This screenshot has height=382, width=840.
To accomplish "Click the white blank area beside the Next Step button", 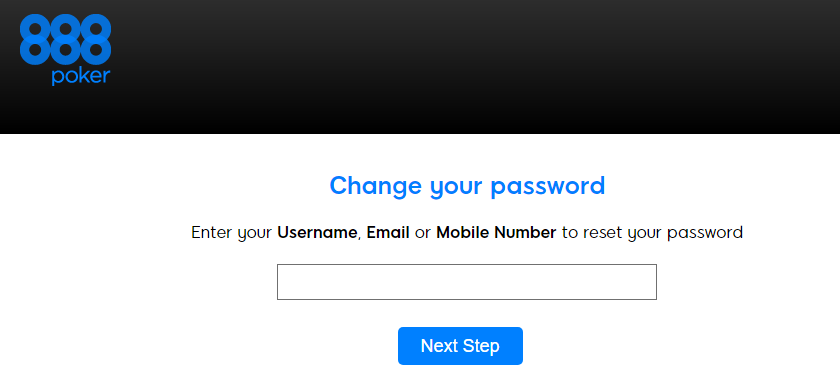I will tap(670, 346).
